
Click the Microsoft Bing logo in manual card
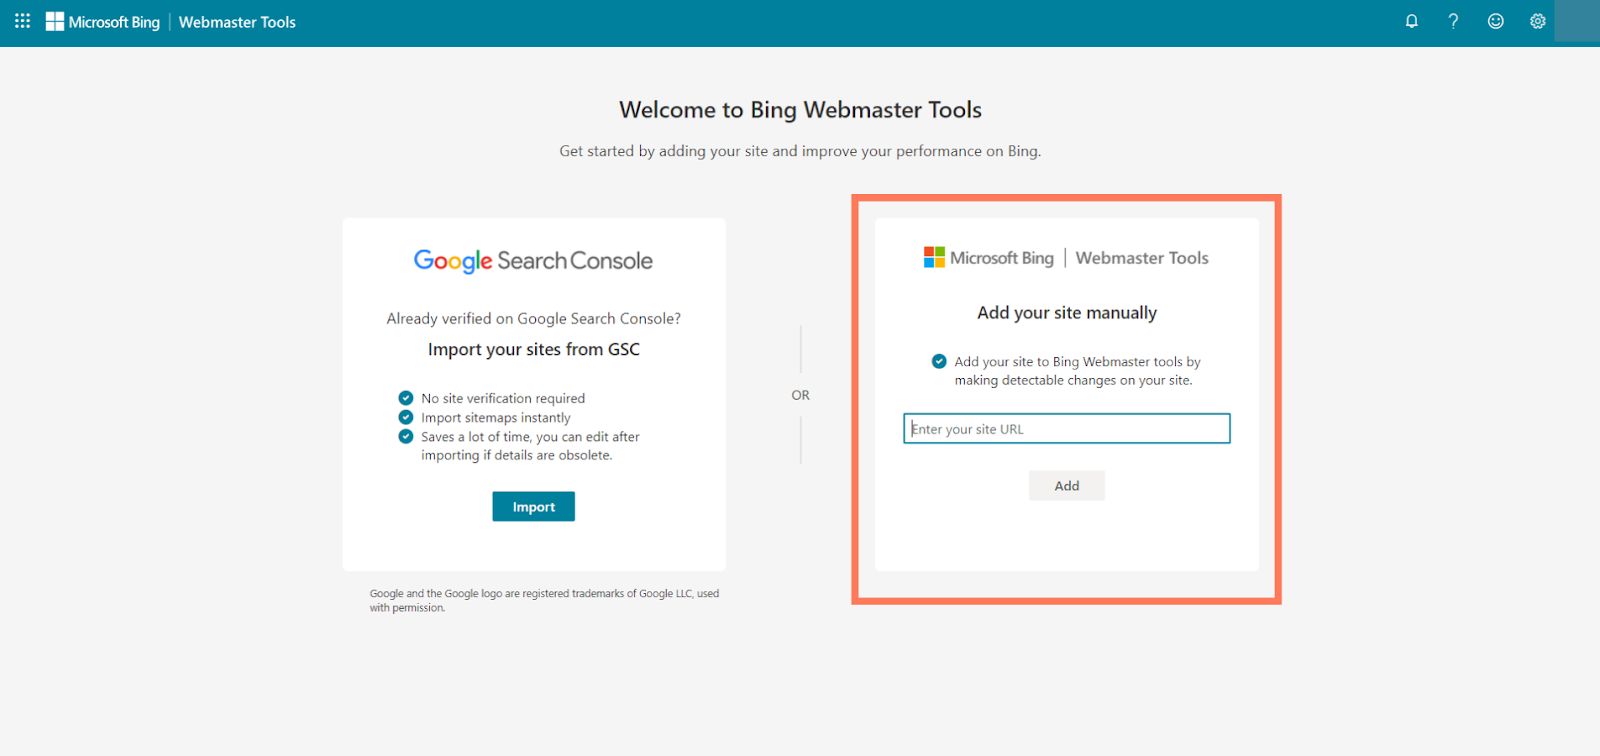[988, 258]
